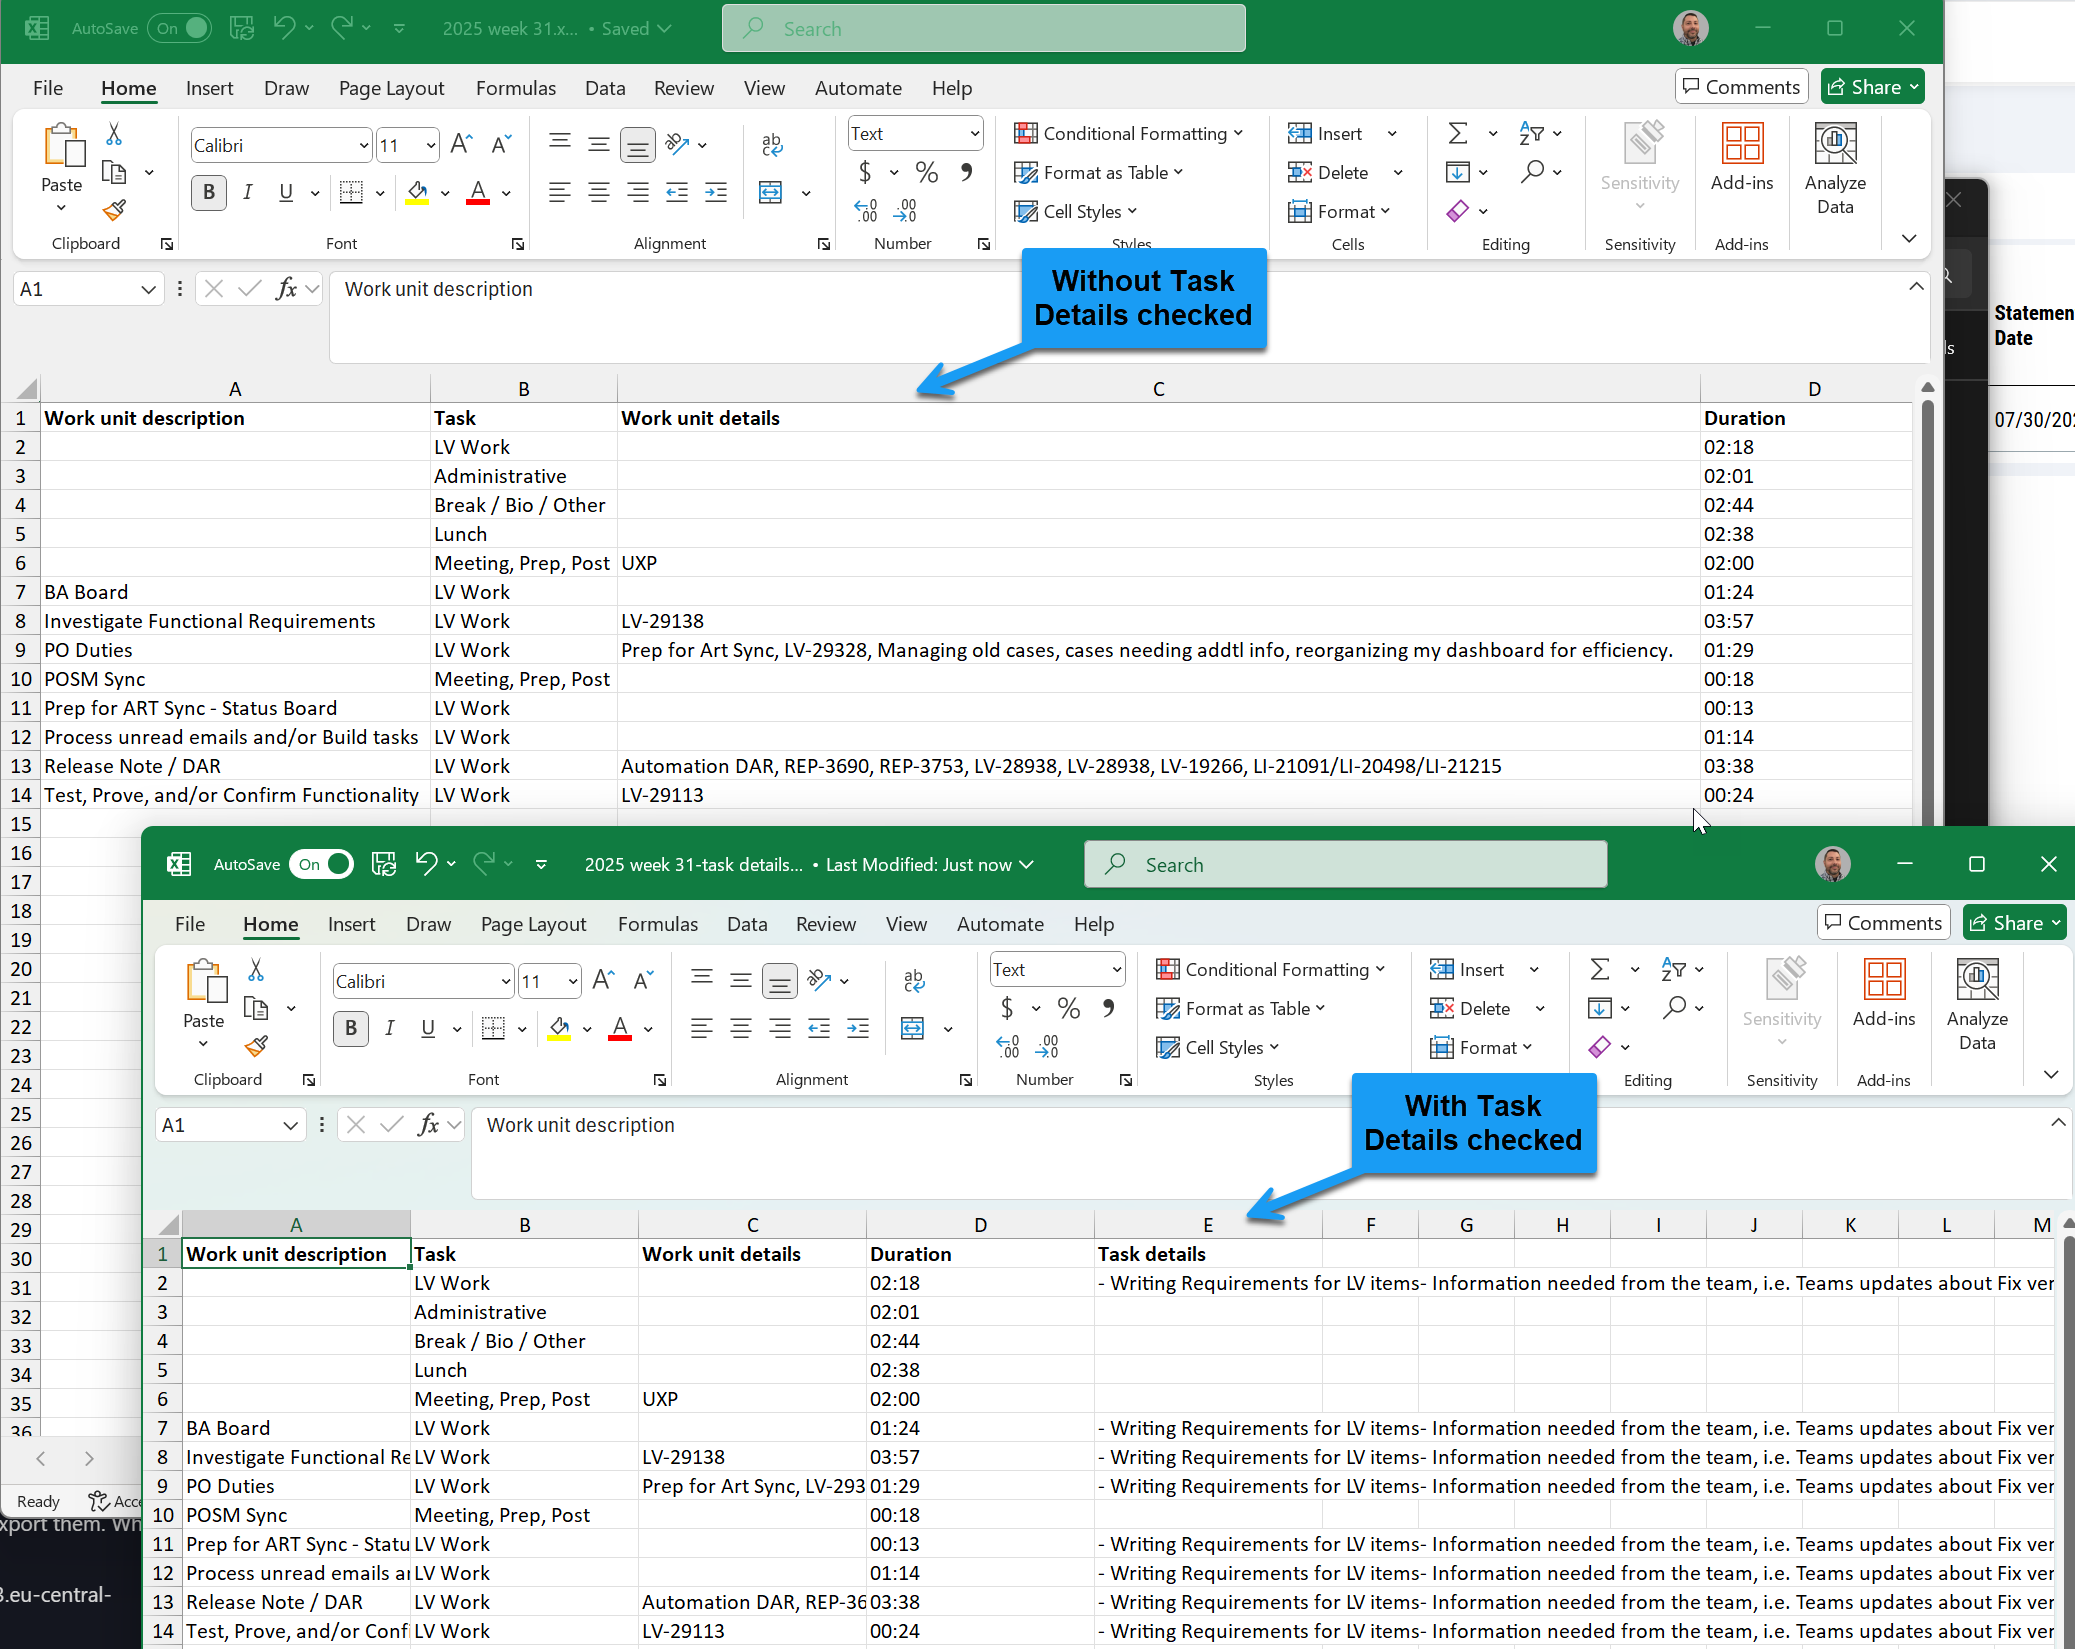The height and width of the screenshot is (1649, 2075).
Task: Expand formula bar in task details window
Action: (x=2058, y=1123)
